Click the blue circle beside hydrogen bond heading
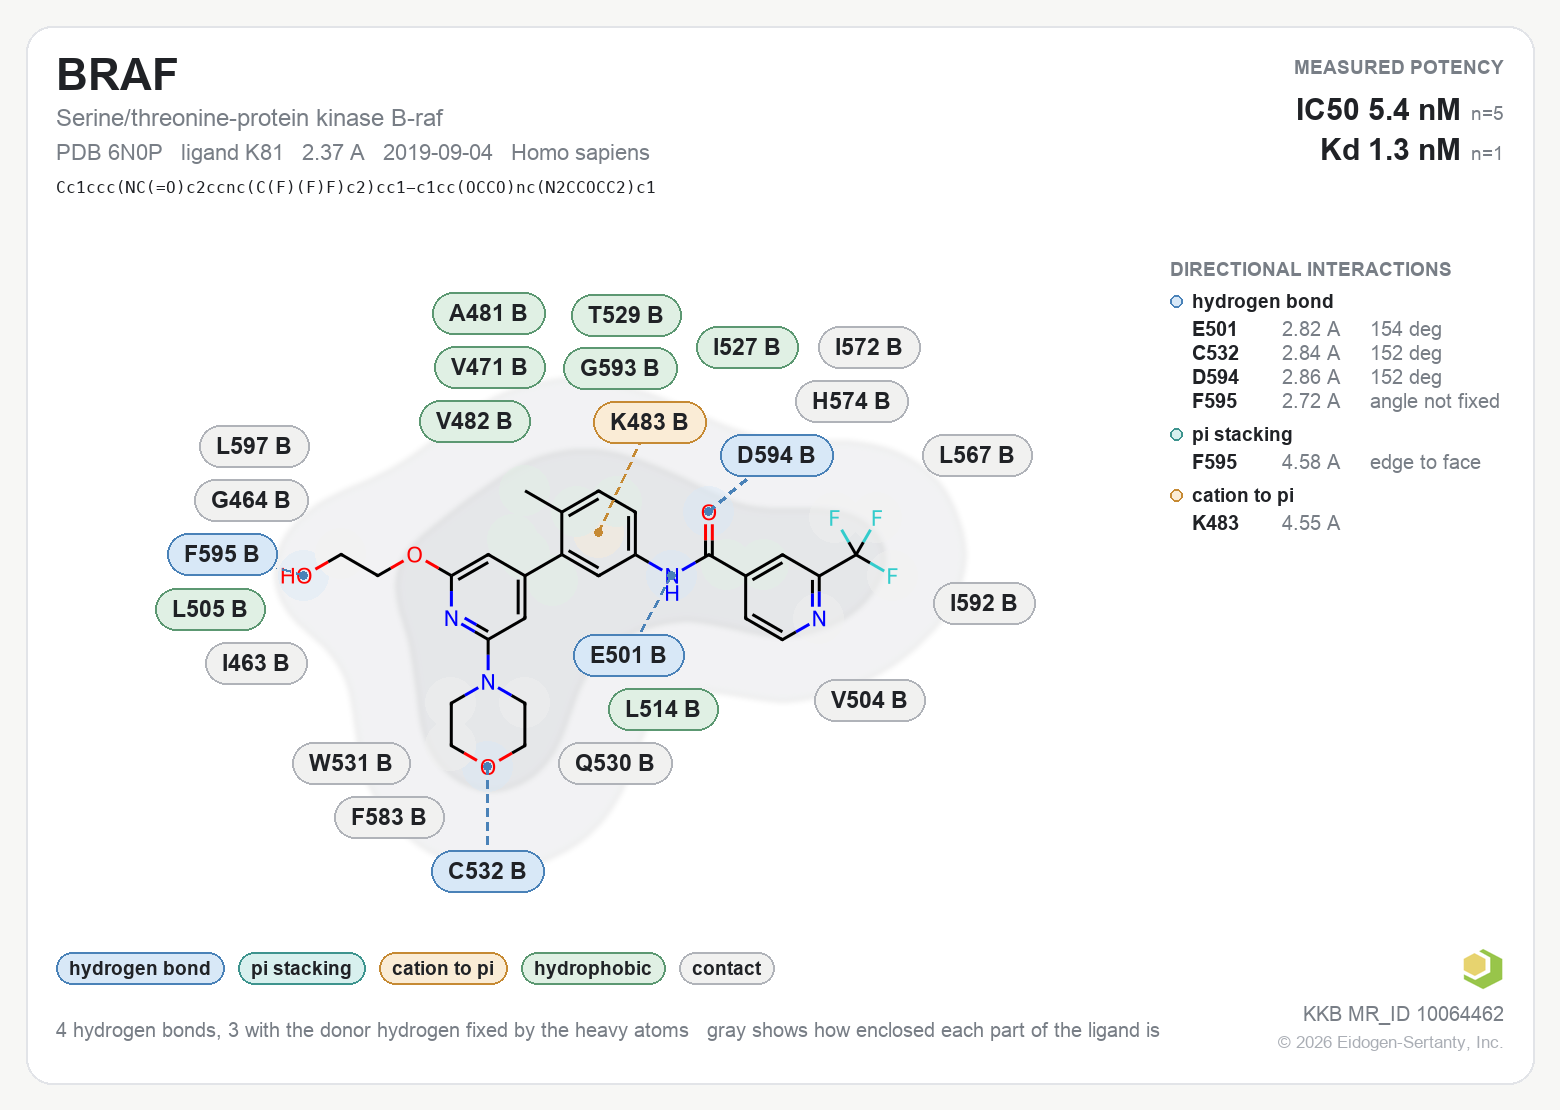The image size is (1560, 1110). click(1176, 302)
